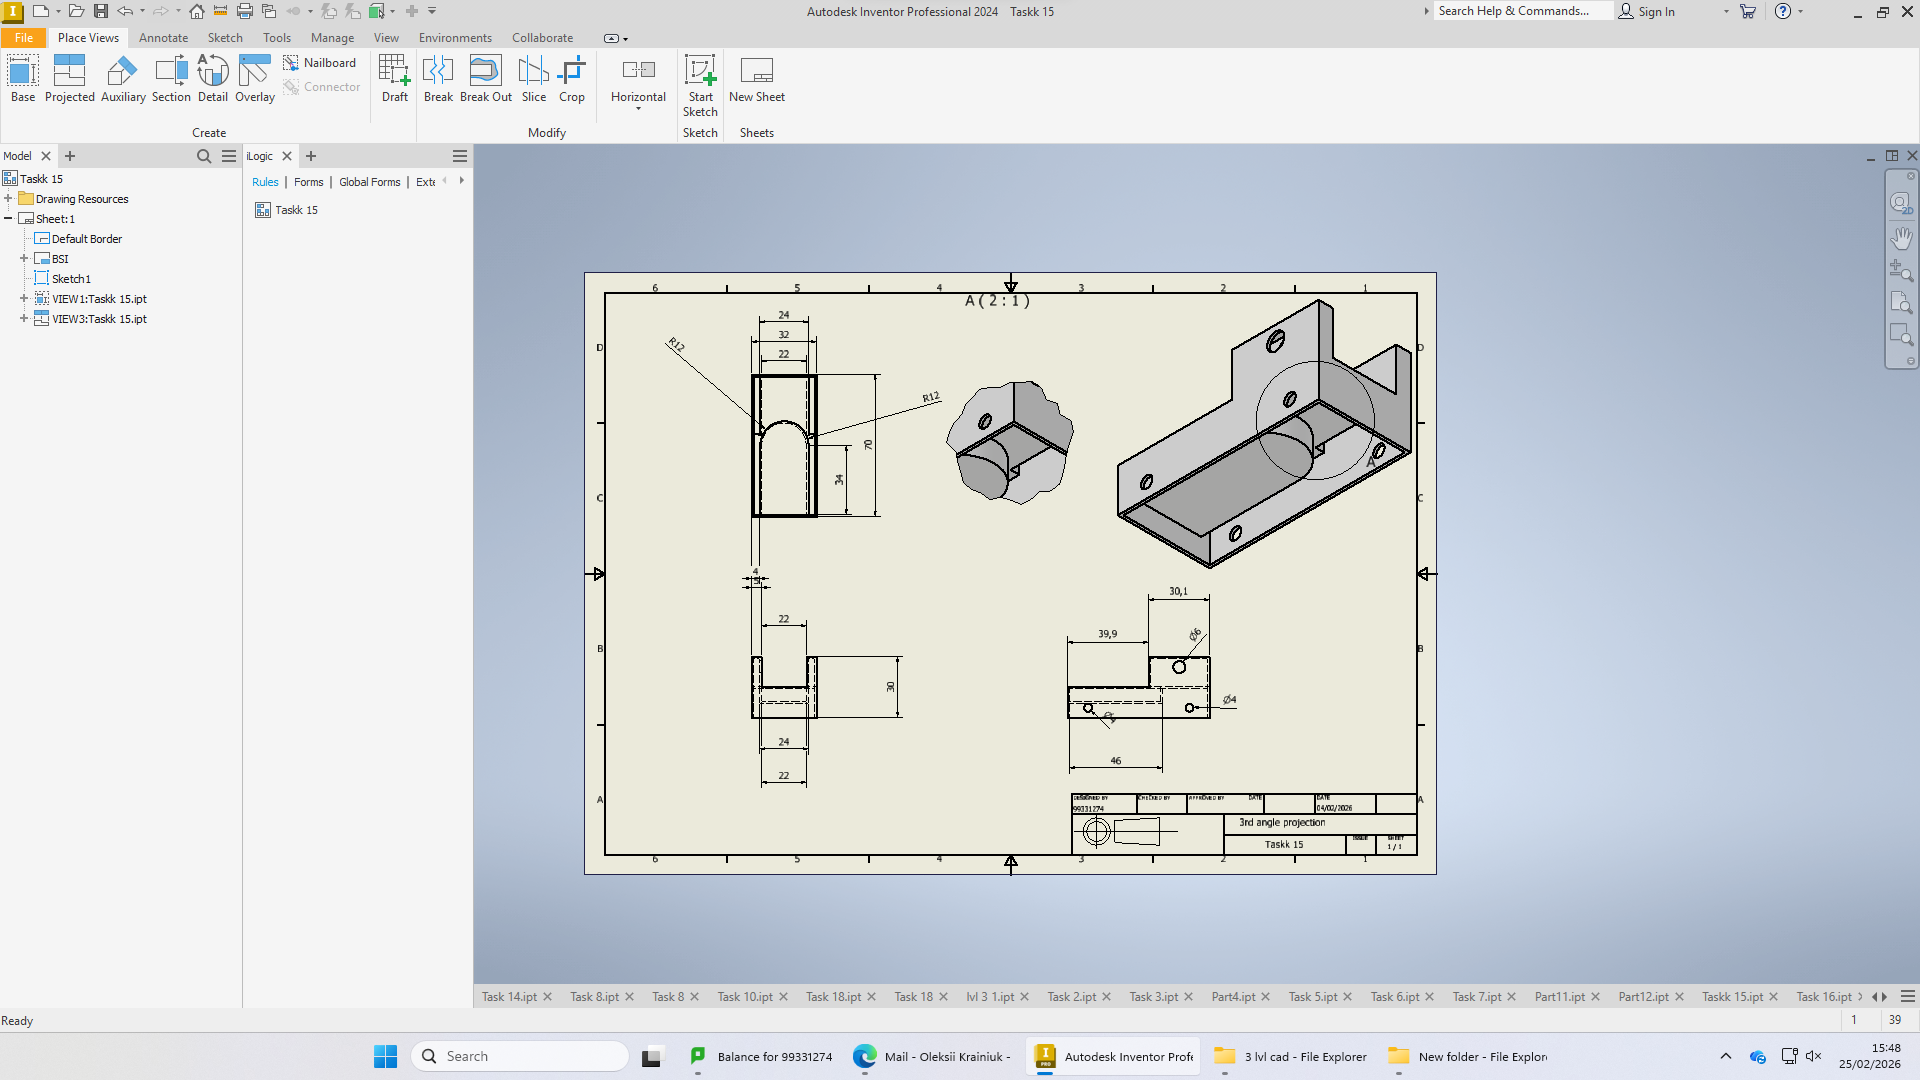Select the Break Out tool
Viewport: 1920px width, 1080px height.
point(486,79)
